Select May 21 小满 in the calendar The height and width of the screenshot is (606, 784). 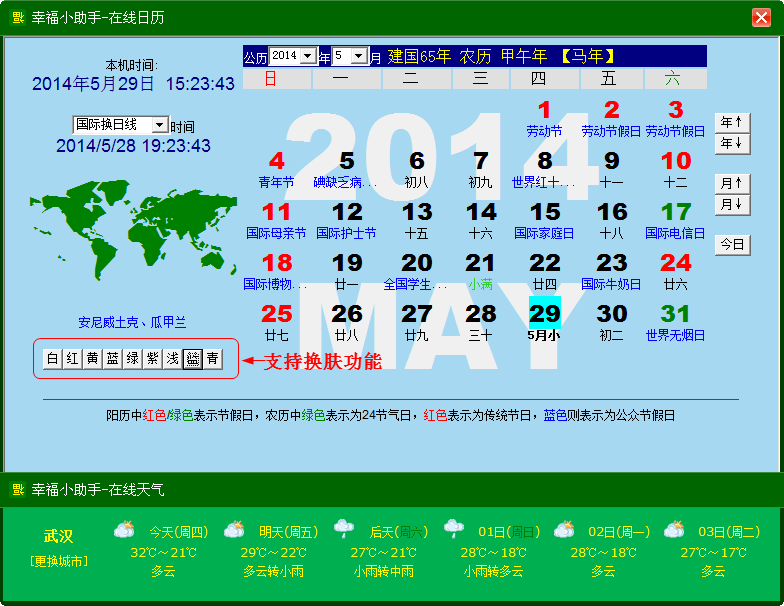480,272
